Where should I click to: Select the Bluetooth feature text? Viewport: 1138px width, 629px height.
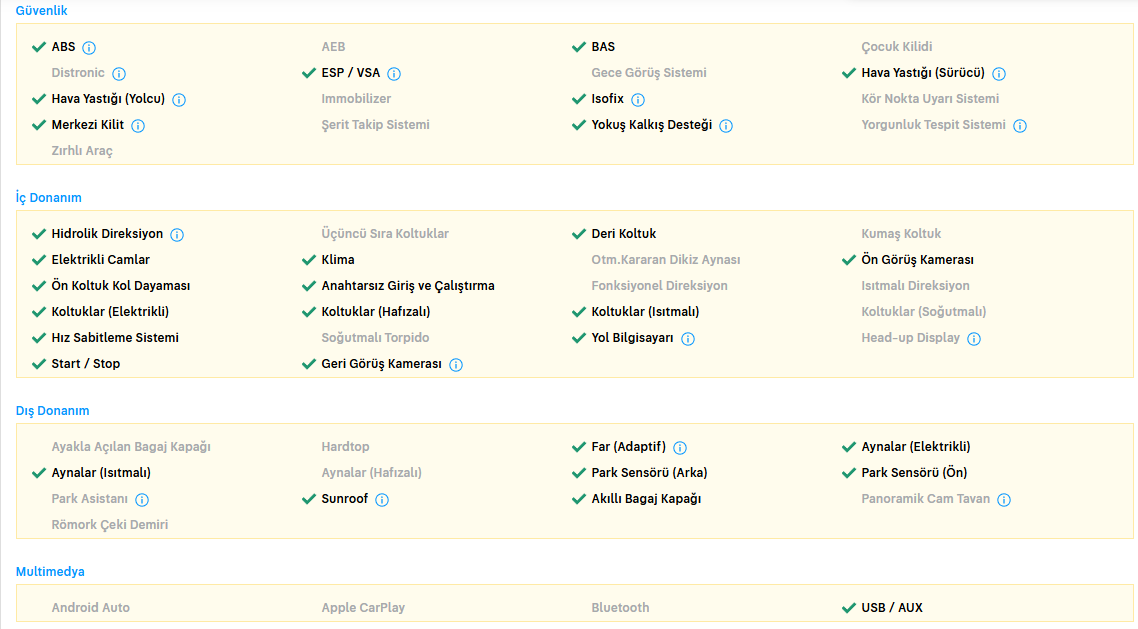(x=621, y=609)
